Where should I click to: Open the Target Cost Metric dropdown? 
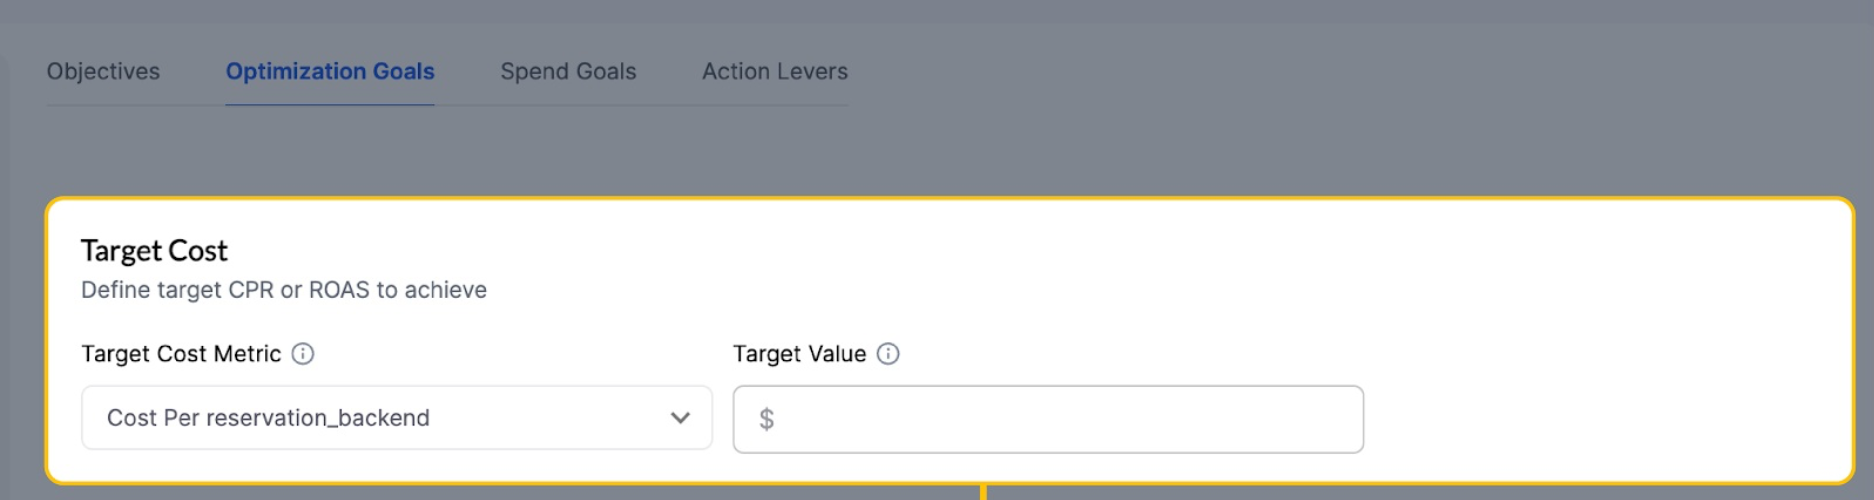tap(397, 418)
